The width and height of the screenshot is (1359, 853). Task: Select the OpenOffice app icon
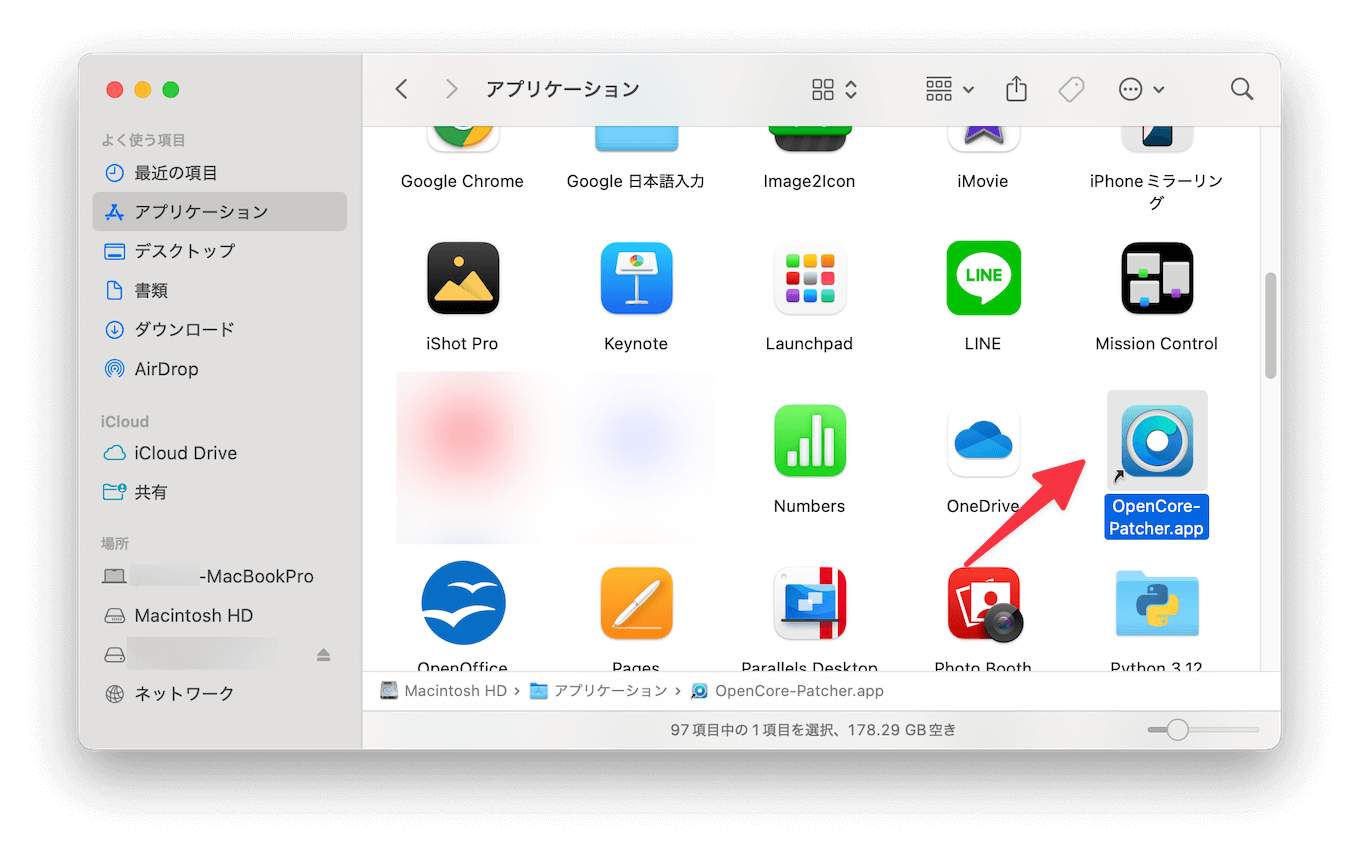tap(462, 603)
